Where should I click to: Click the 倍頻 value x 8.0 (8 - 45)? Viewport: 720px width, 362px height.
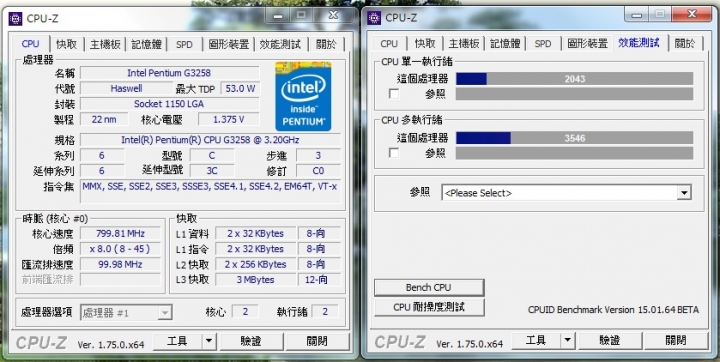[120, 249]
